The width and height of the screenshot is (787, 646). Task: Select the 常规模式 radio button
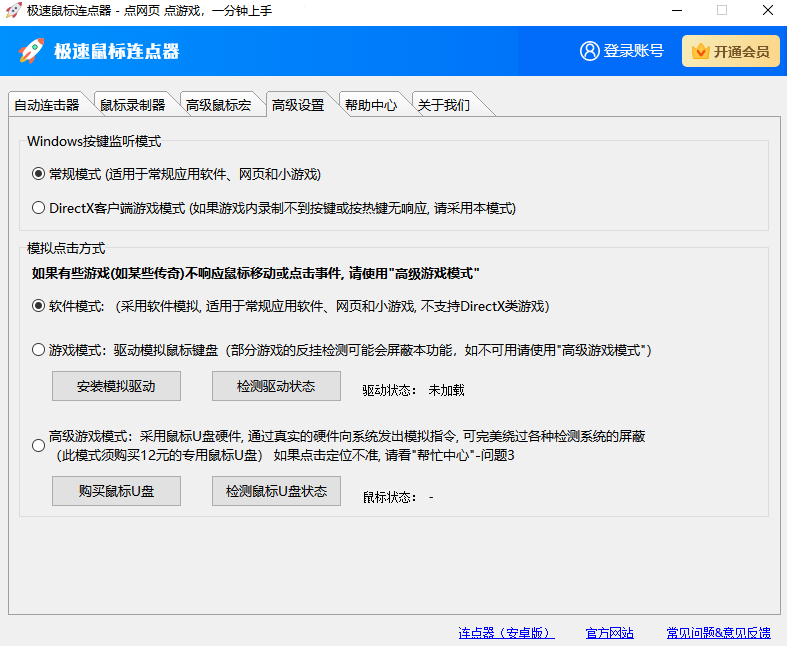(x=39, y=174)
